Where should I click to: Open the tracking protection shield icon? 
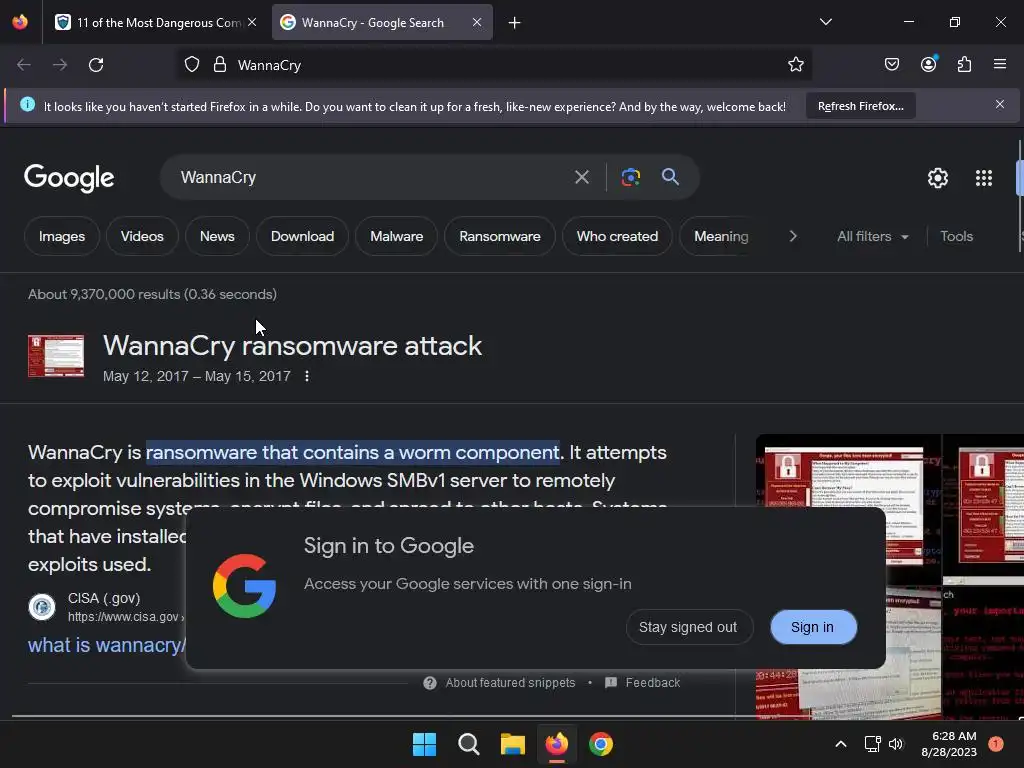pyautogui.click(x=191, y=65)
